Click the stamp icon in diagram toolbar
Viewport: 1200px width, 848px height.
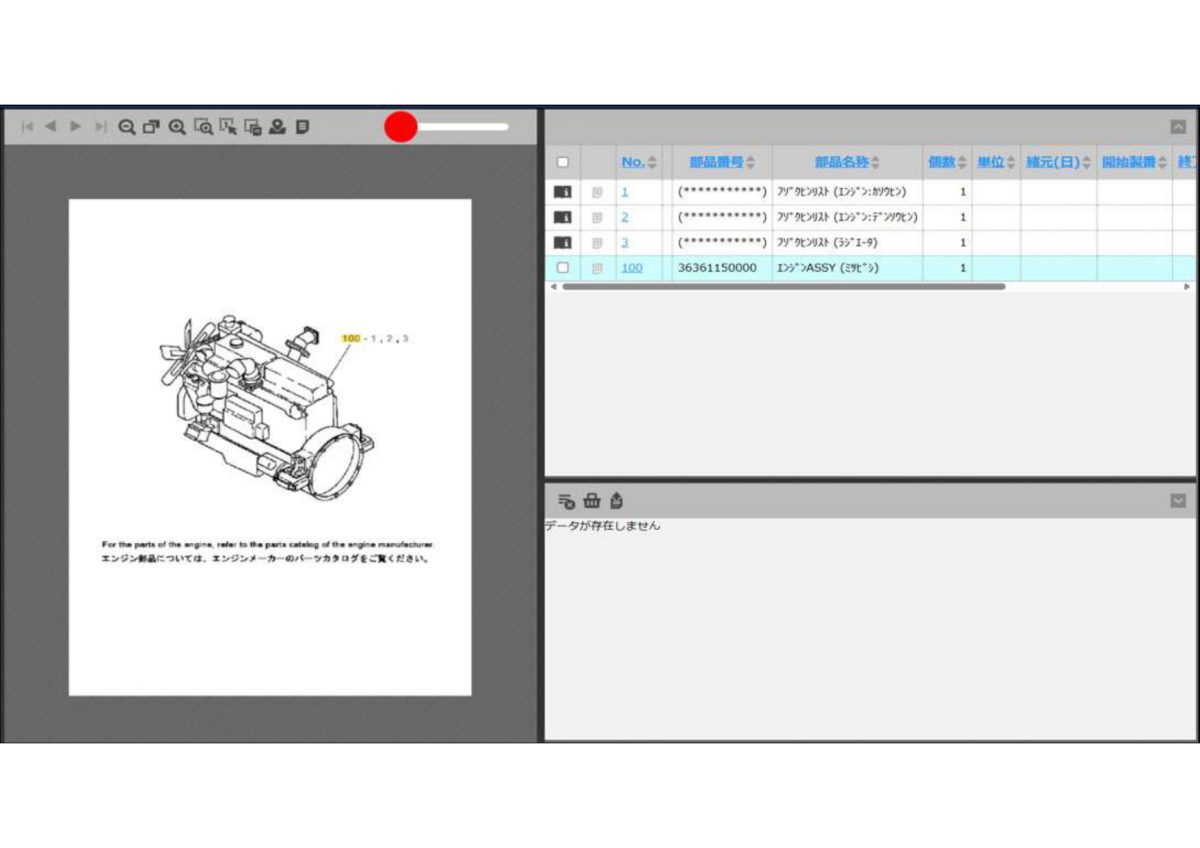(x=278, y=127)
